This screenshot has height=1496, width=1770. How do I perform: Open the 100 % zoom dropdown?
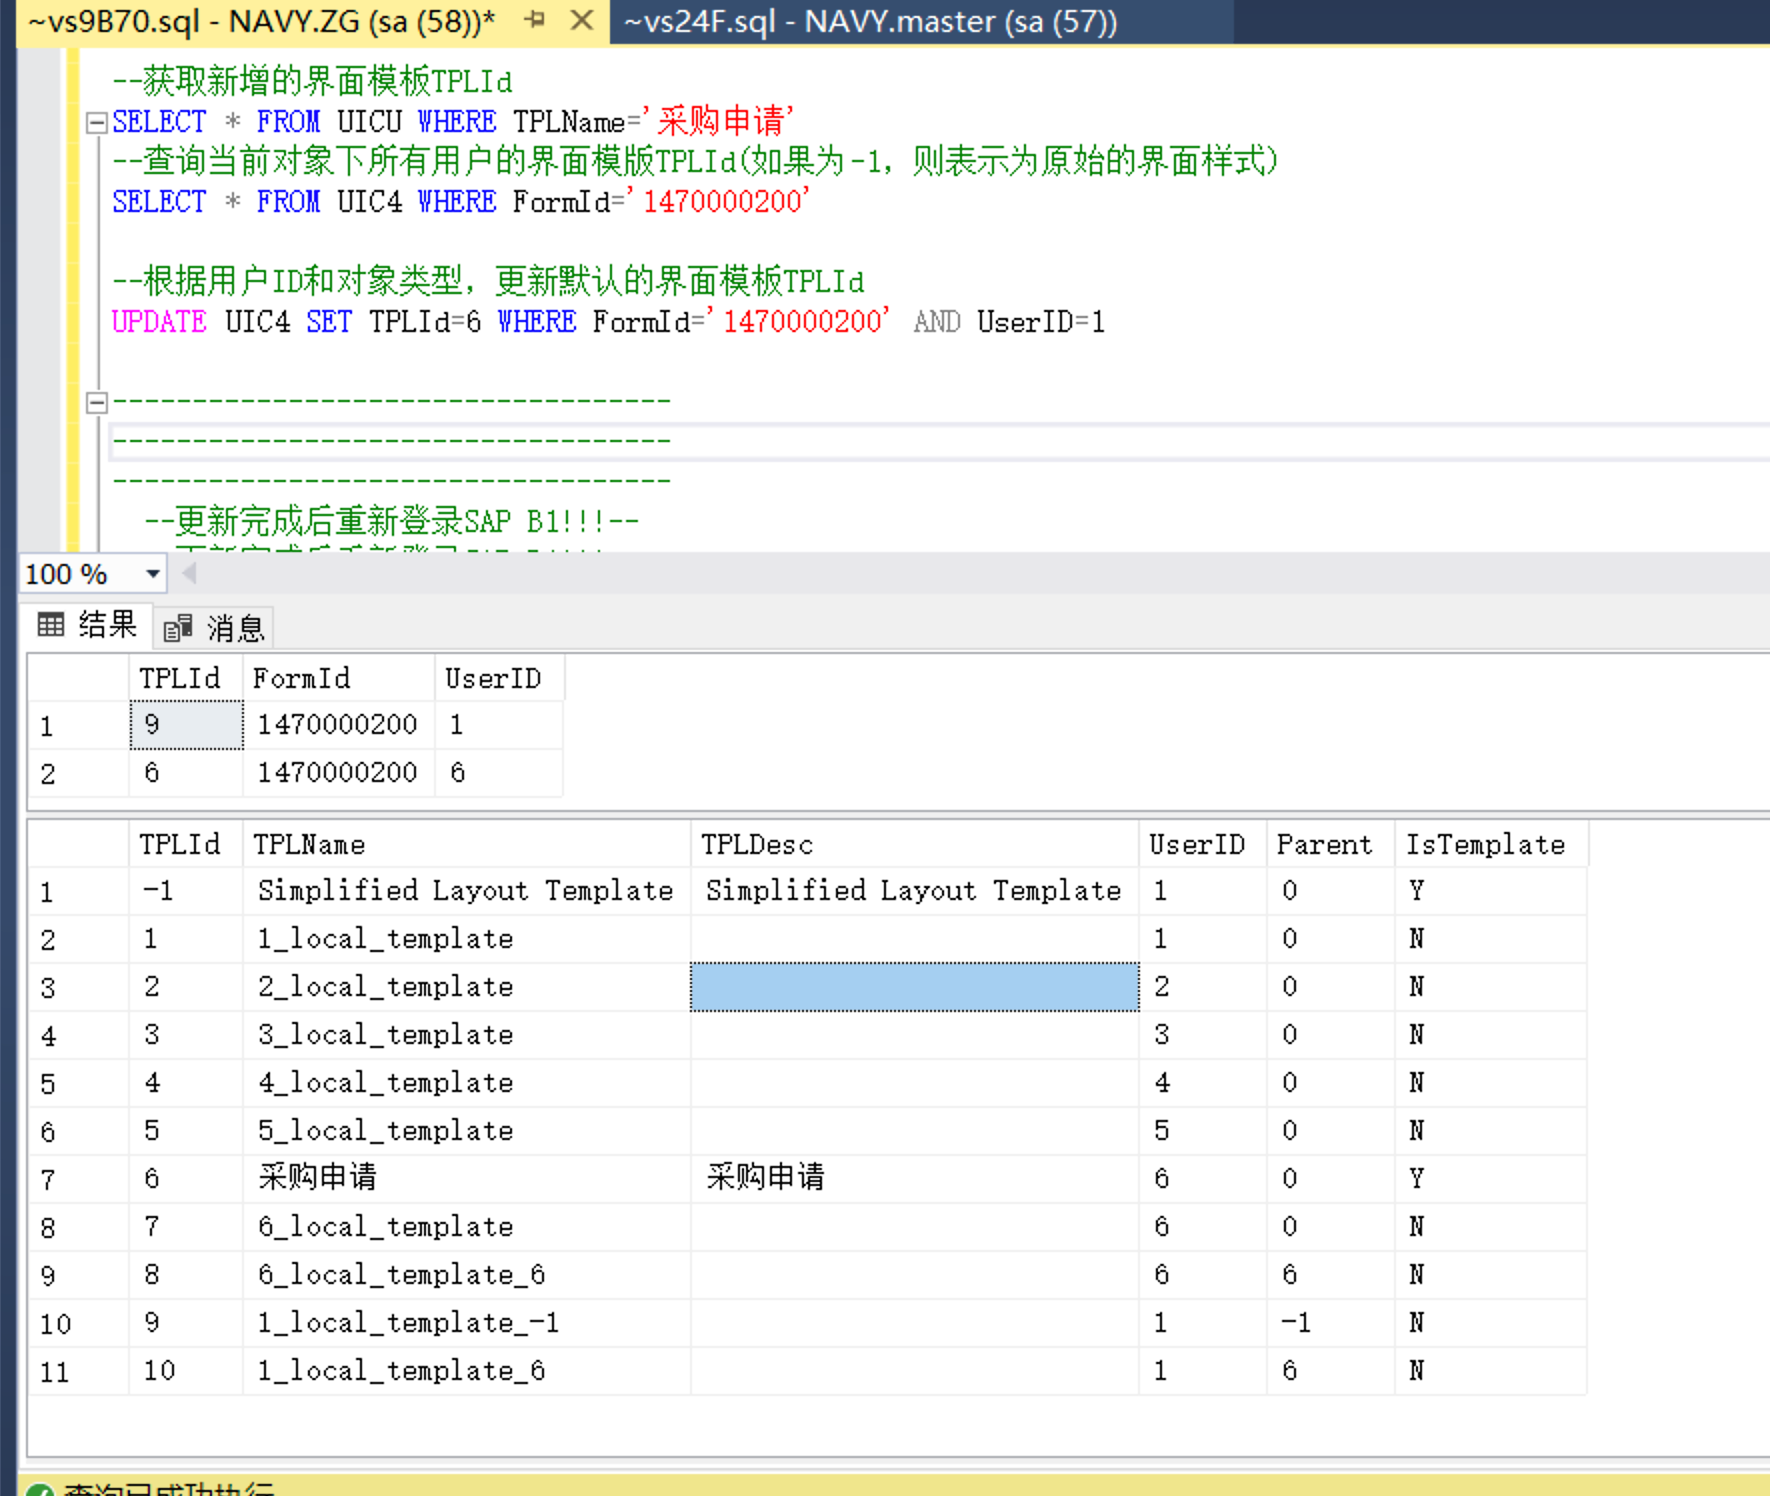coord(152,574)
